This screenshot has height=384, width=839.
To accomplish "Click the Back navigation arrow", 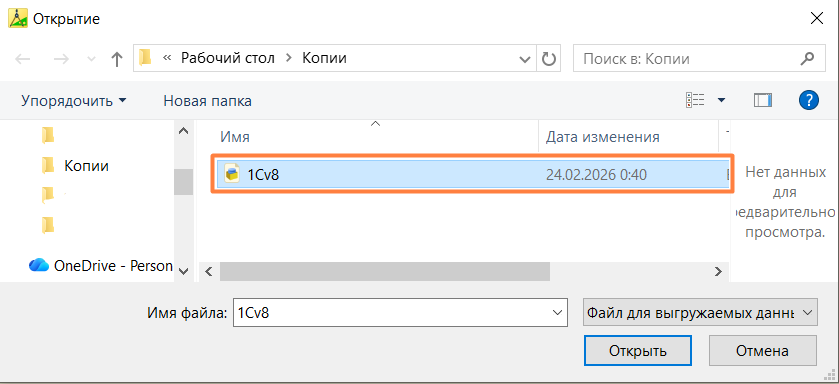I will (x=22, y=59).
